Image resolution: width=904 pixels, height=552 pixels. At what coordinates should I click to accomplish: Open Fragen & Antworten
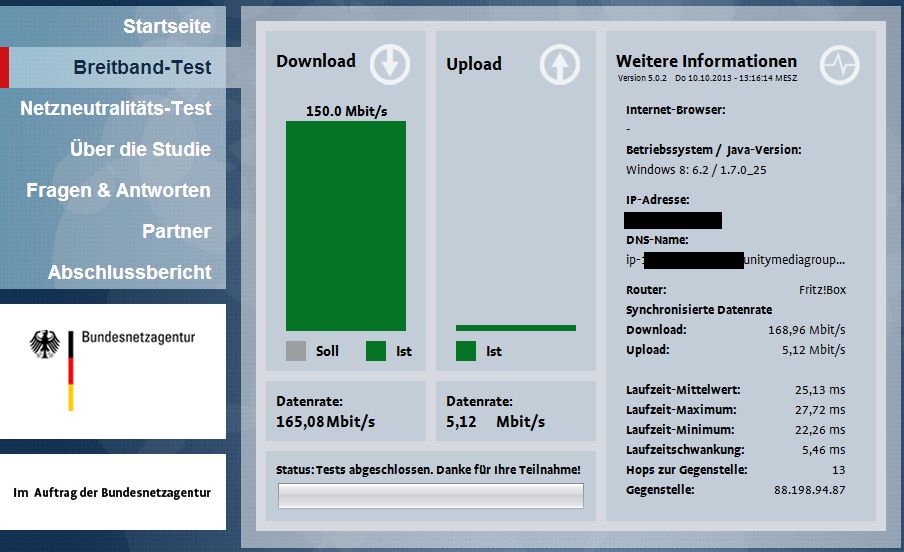(118, 190)
